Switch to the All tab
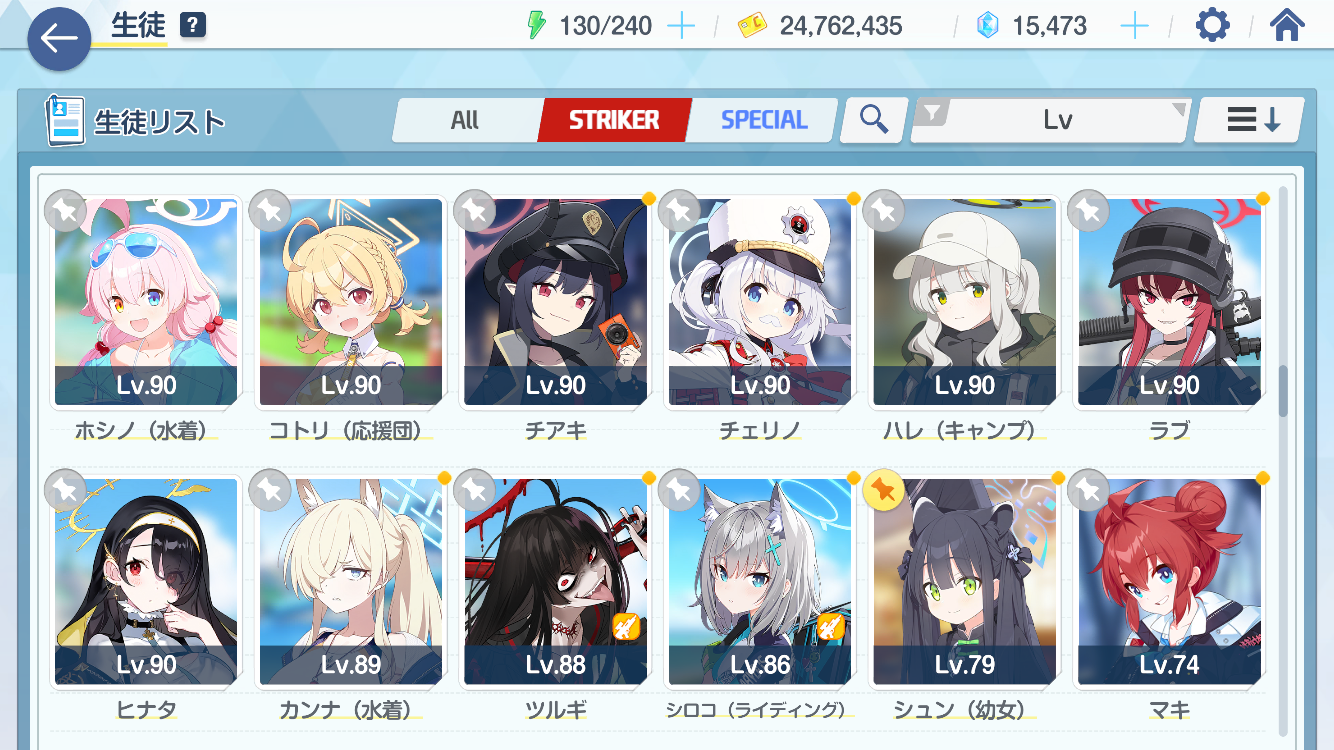Image resolution: width=1334 pixels, height=750 pixels. click(465, 120)
